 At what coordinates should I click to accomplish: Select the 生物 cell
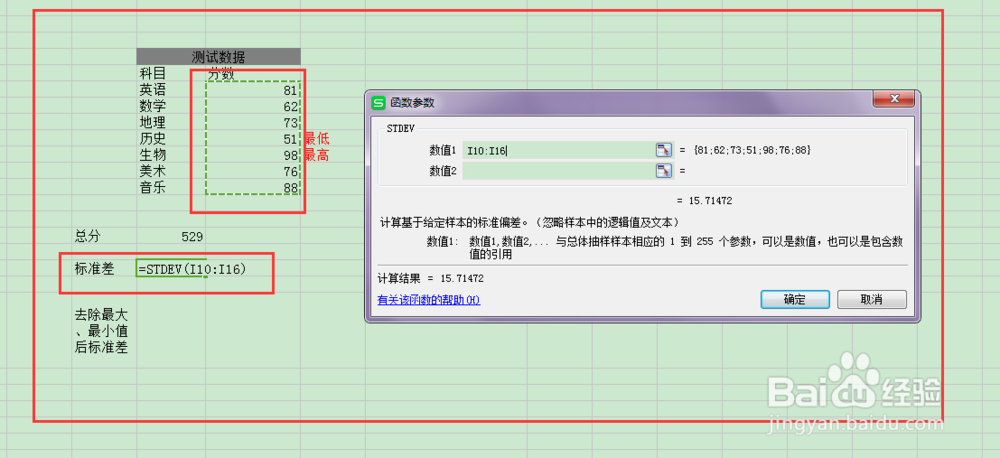[171, 155]
